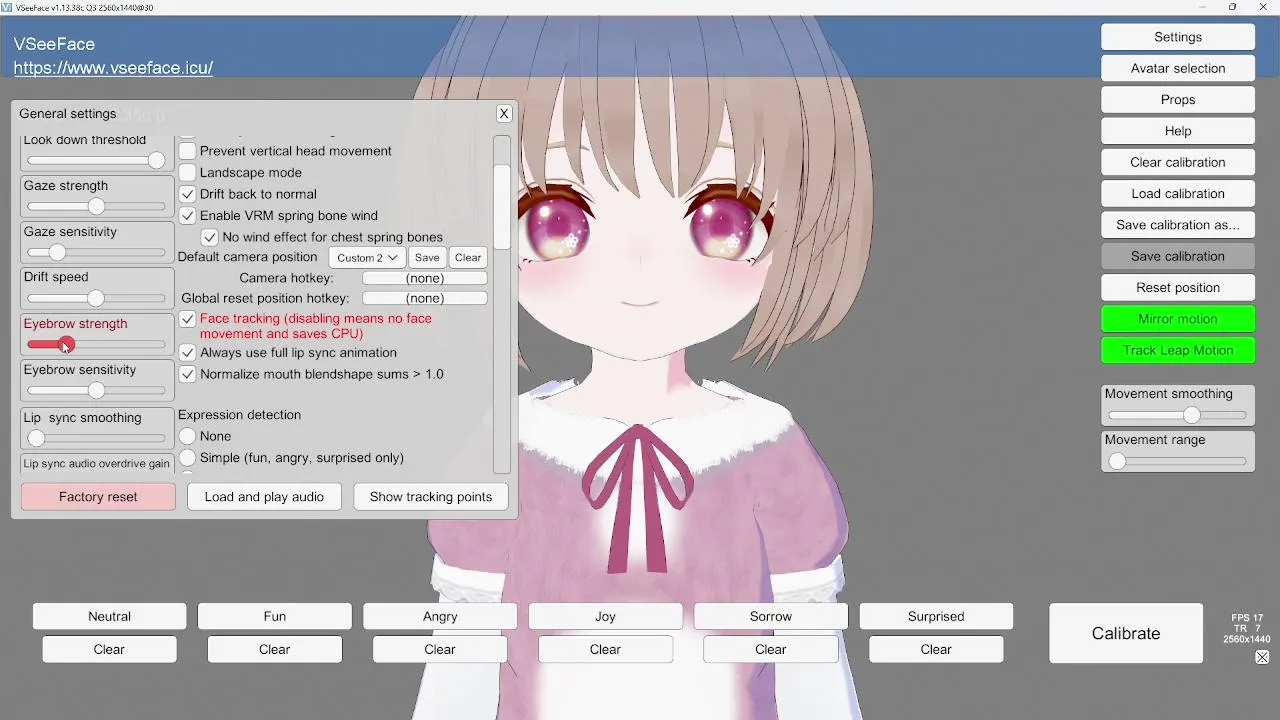Click Clear calibration
Viewport: 1280px width, 720px height.
click(x=1178, y=162)
